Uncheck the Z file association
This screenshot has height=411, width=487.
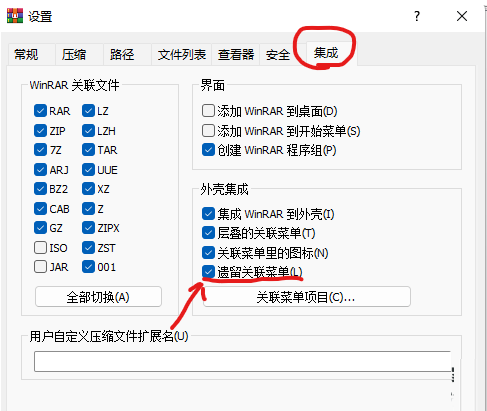point(88,209)
